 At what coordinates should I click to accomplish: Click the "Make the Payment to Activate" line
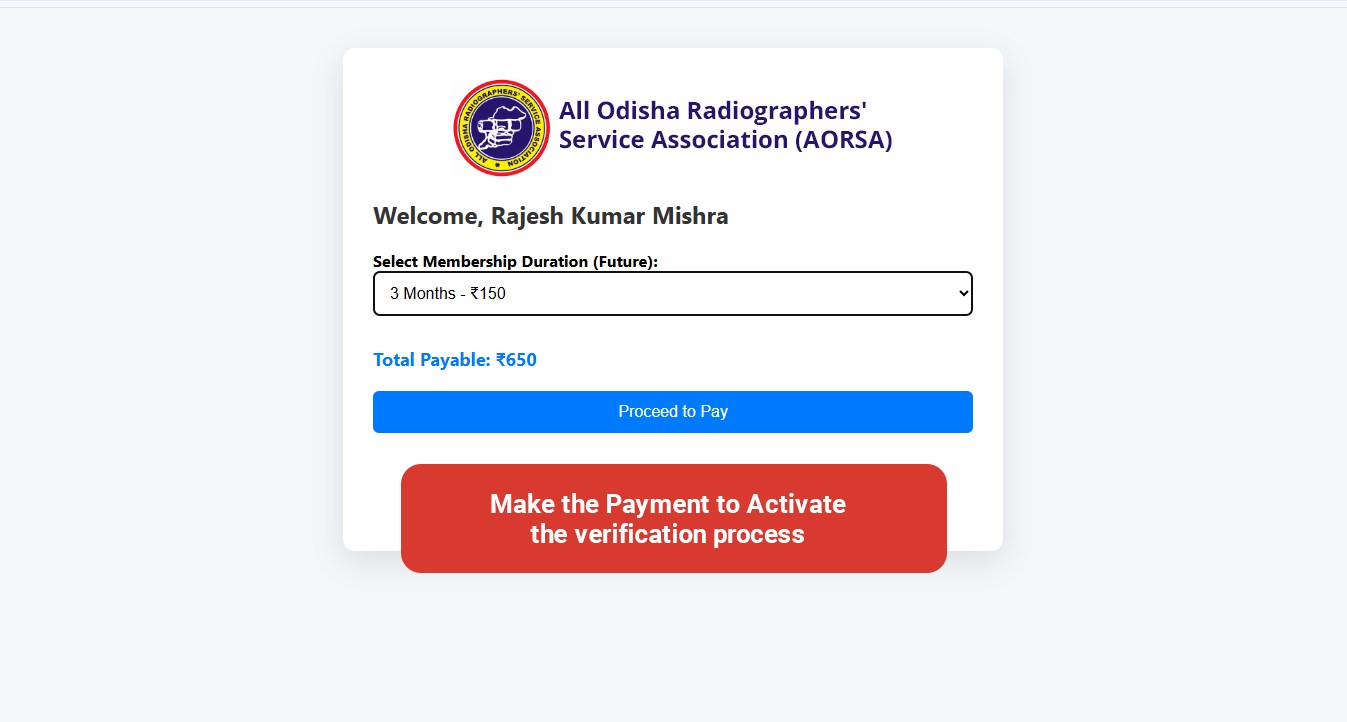(x=667, y=504)
